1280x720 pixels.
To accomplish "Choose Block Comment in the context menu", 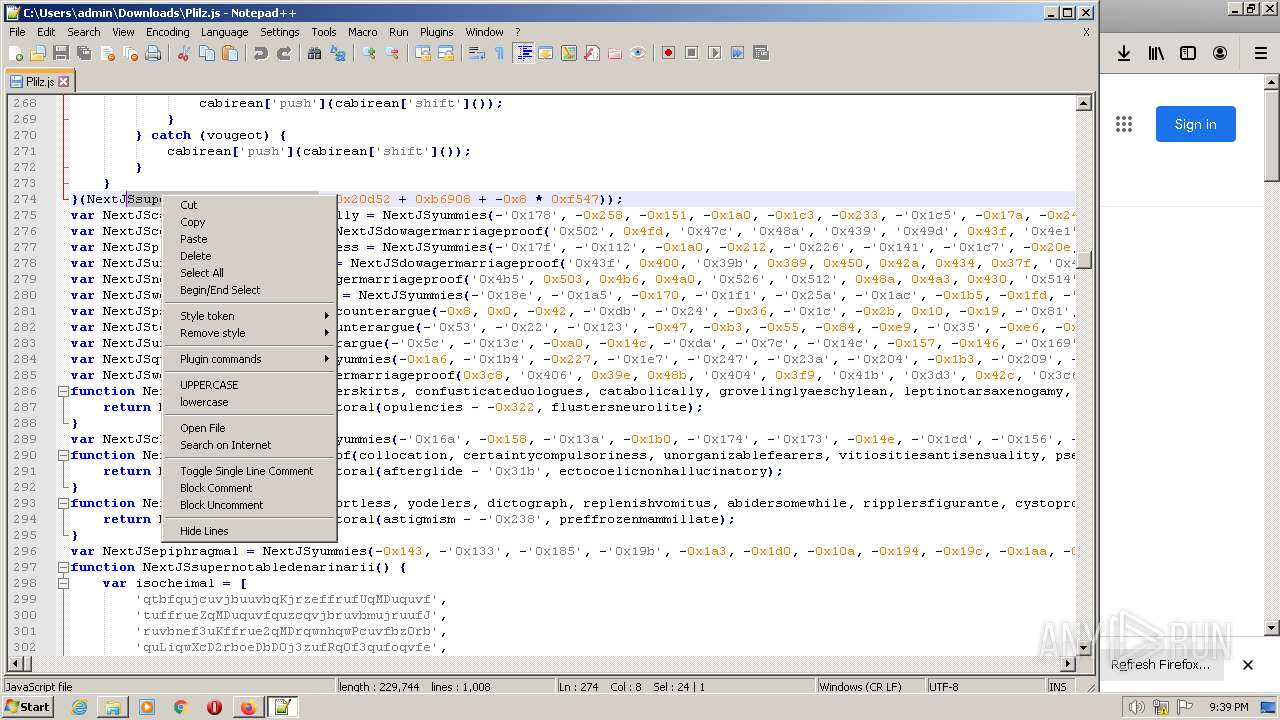I will tap(249, 488).
